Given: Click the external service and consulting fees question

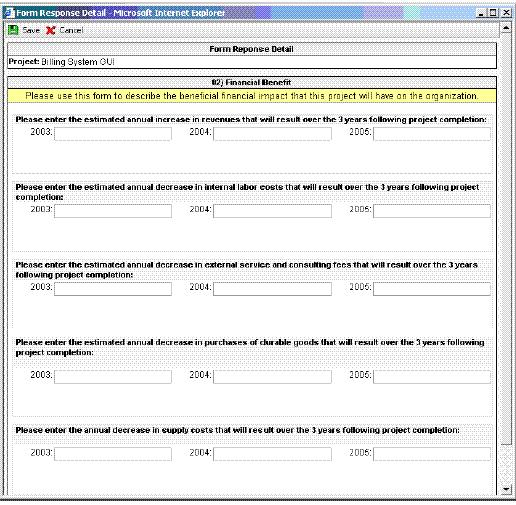Looking at the screenshot, I should click(x=247, y=270).
